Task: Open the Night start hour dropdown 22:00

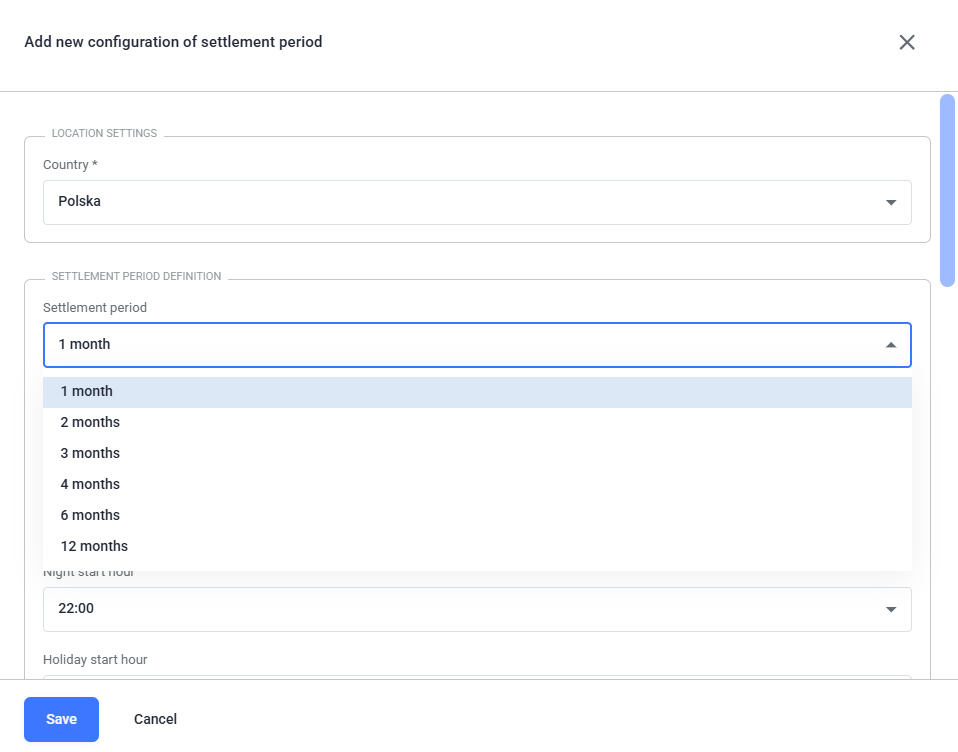Action: coord(477,610)
